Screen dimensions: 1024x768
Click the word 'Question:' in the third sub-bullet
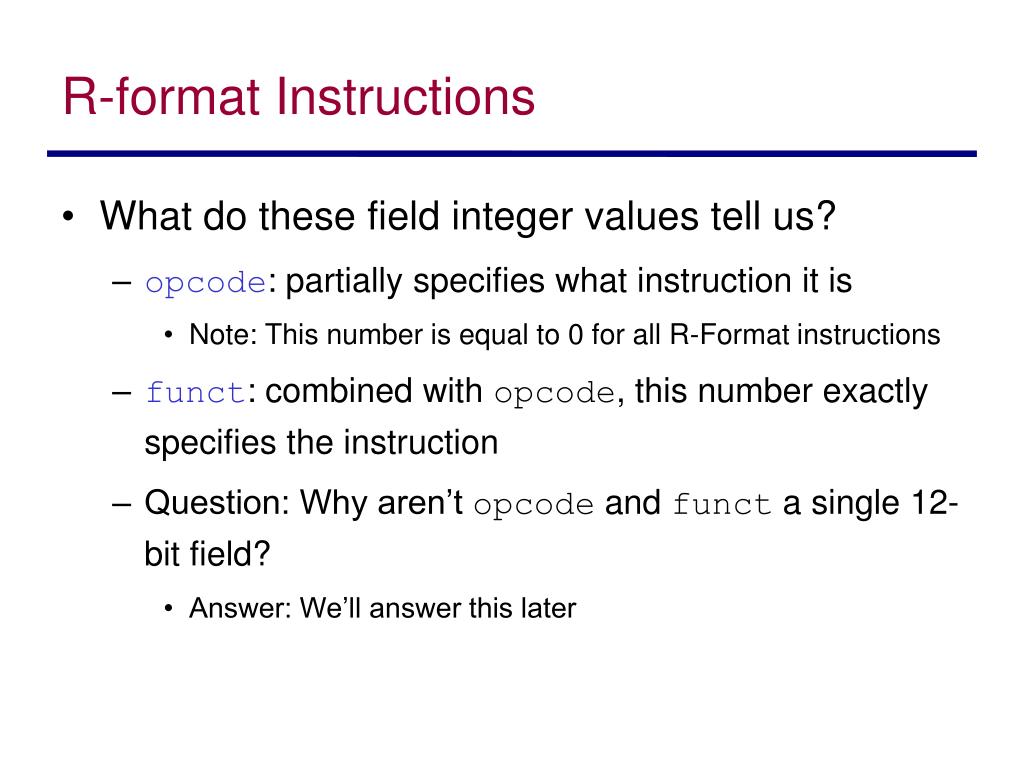pos(217,504)
